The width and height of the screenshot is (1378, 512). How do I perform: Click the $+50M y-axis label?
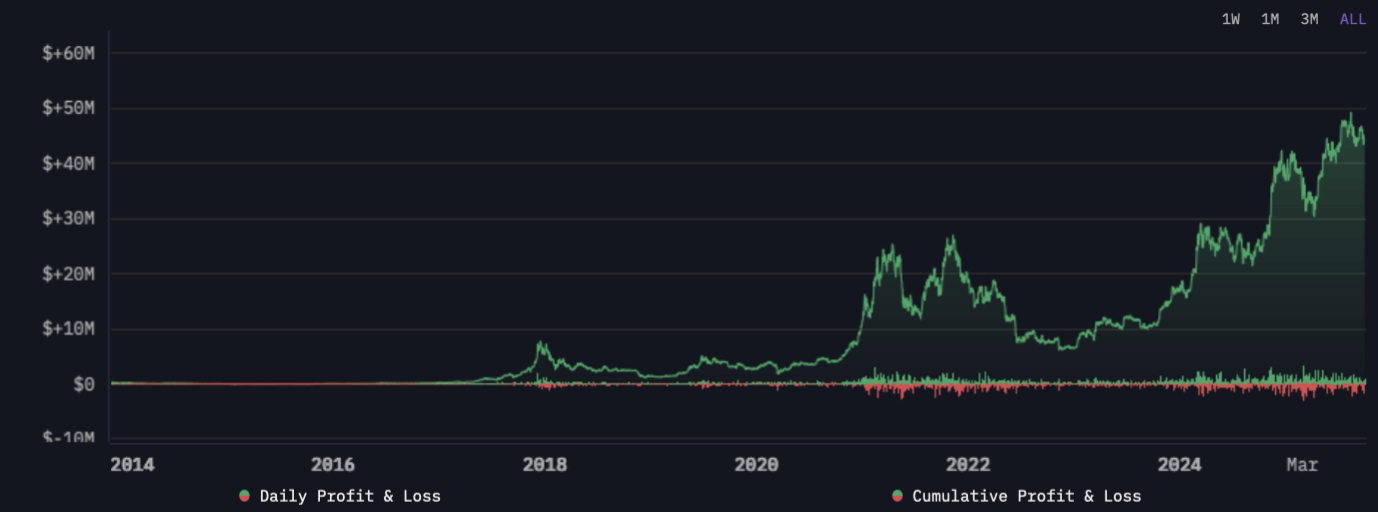click(x=68, y=108)
